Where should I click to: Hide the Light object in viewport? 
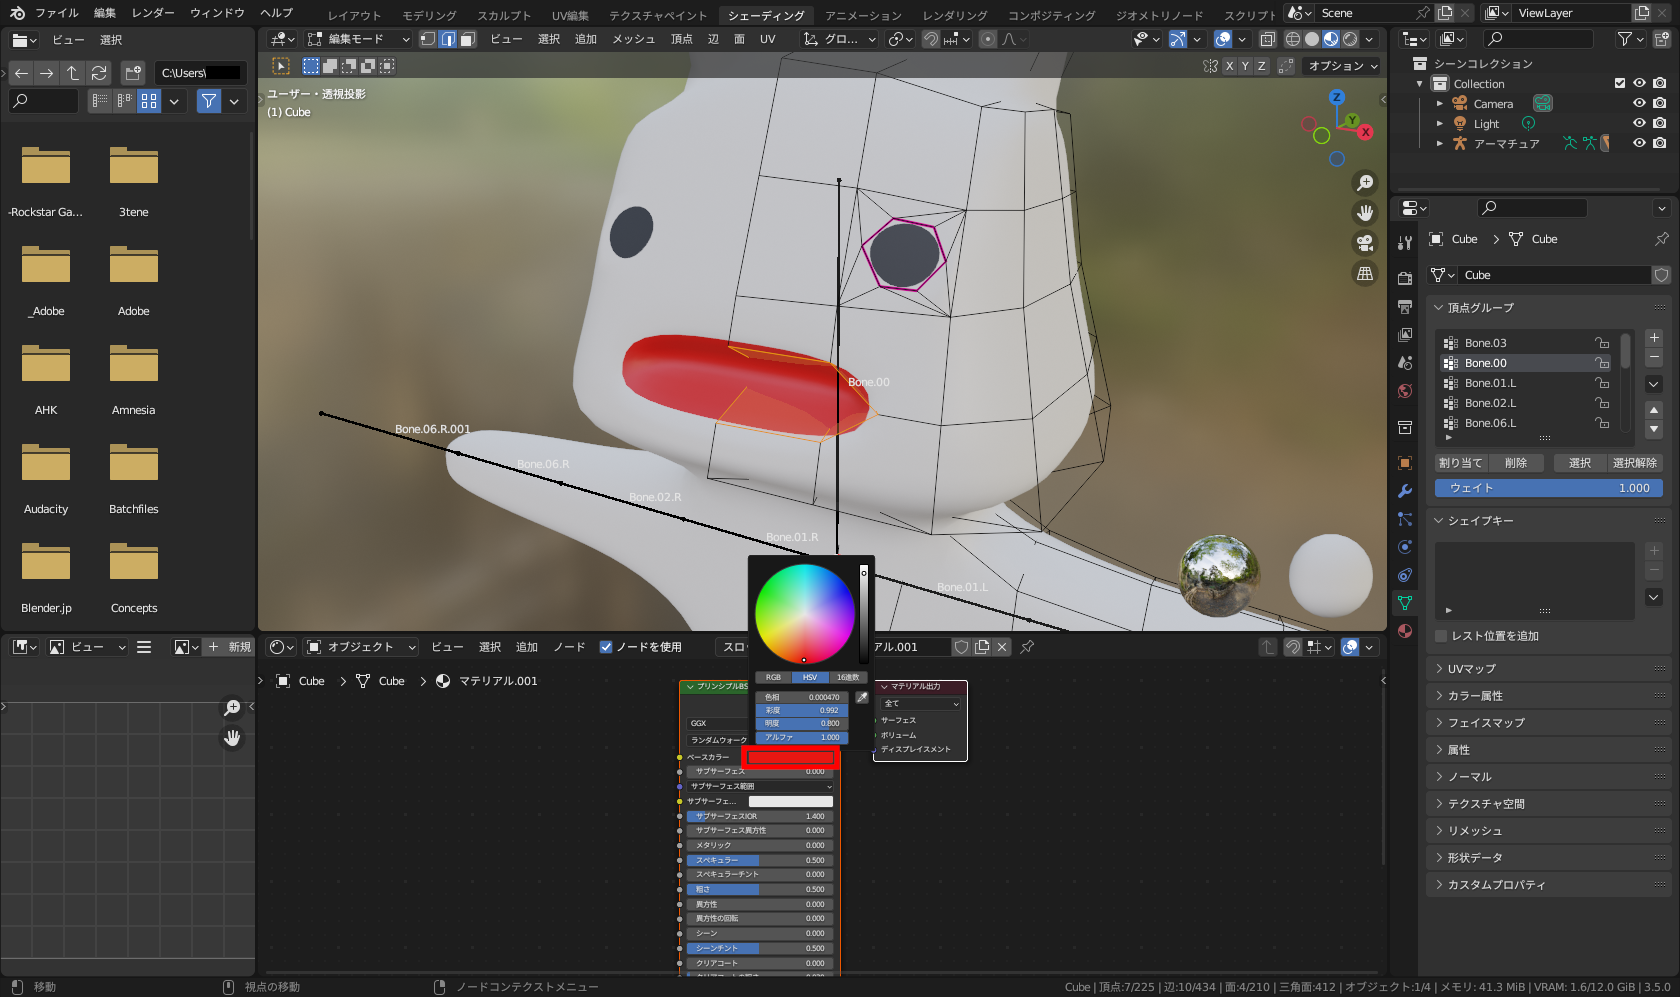[x=1639, y=123]
